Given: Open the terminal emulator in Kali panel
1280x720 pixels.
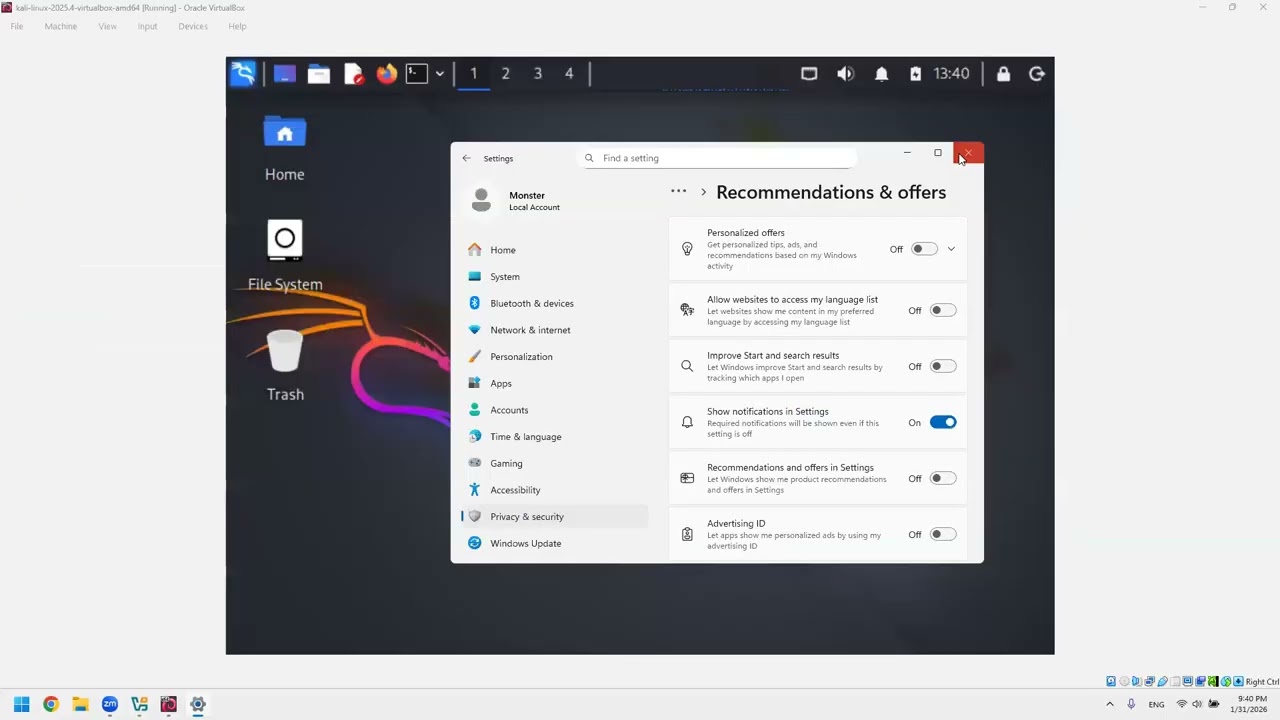Looking at the screenshot, I should (x=417, y=73).
